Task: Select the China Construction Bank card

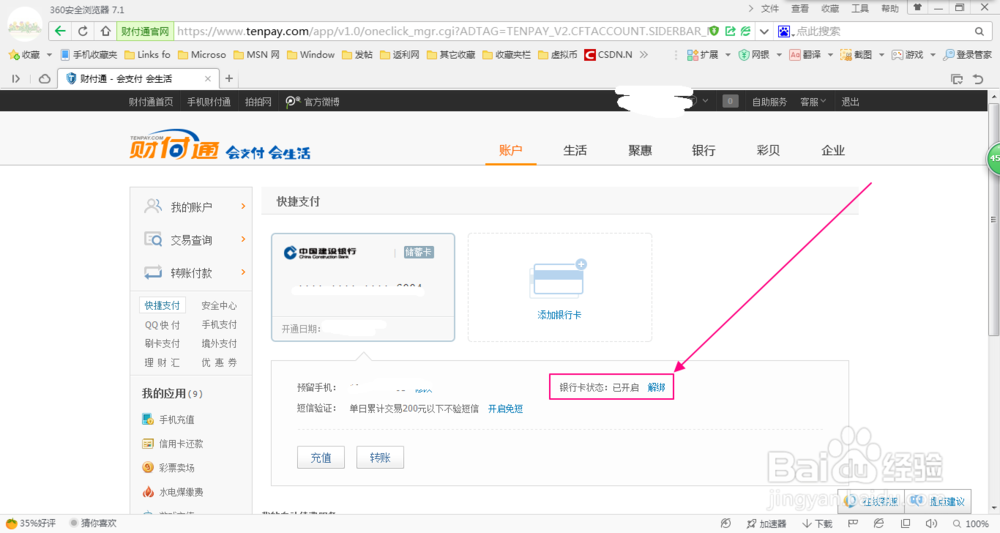Action: 363,287
